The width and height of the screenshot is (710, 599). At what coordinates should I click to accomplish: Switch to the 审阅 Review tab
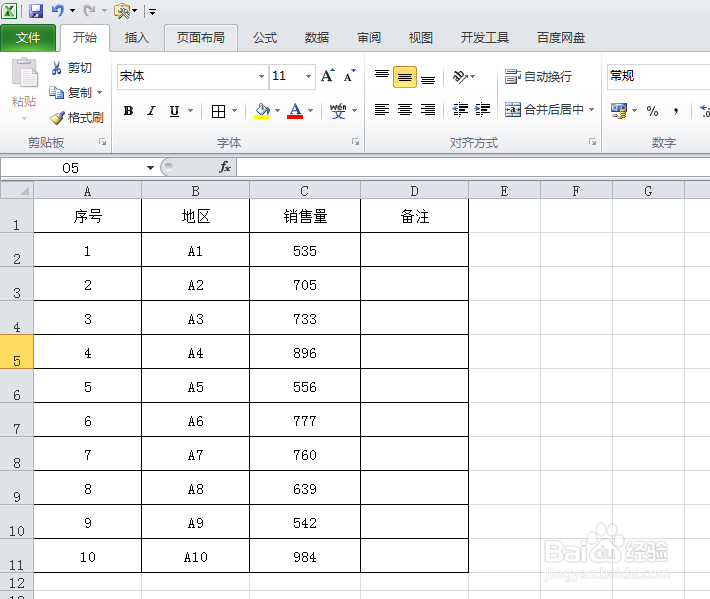[369, 38]
